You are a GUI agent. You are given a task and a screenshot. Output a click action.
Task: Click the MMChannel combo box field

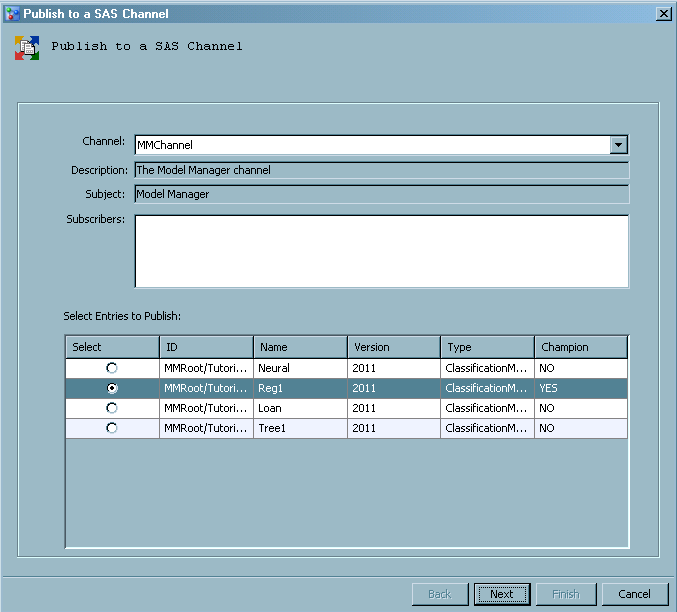pos(370,145)
